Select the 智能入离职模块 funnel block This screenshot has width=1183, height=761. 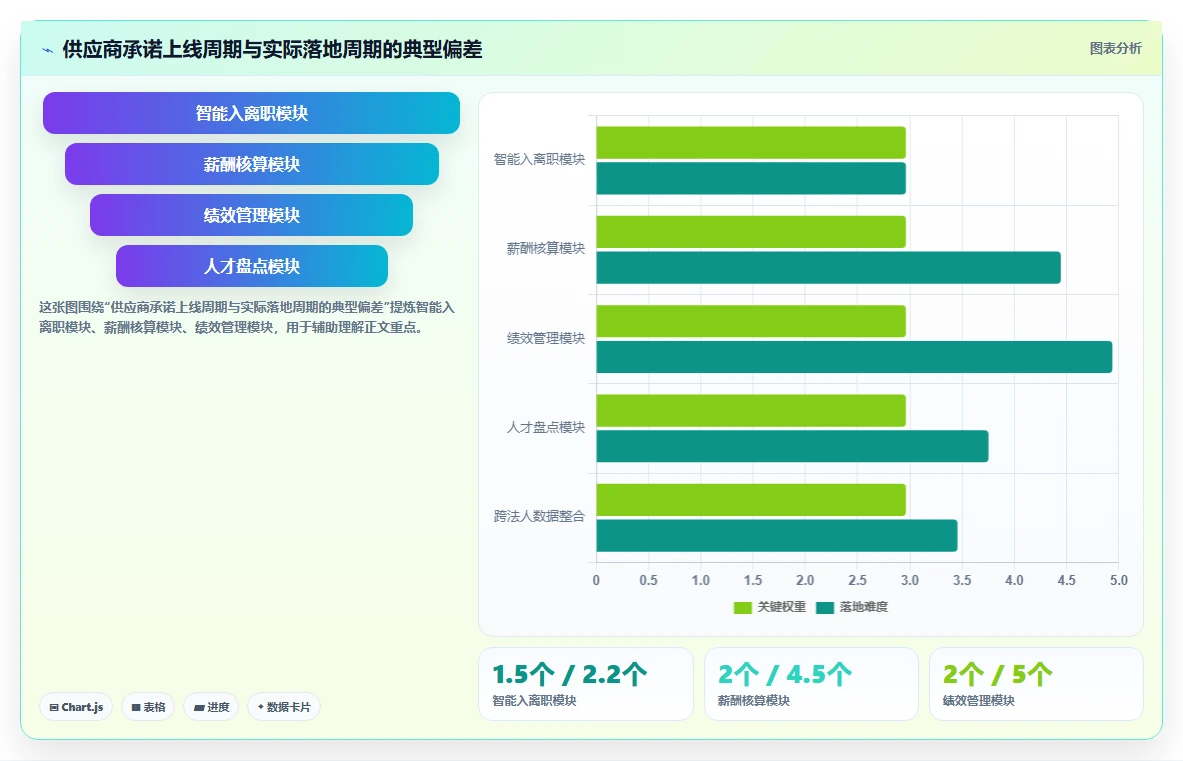(x=251, y=113)
